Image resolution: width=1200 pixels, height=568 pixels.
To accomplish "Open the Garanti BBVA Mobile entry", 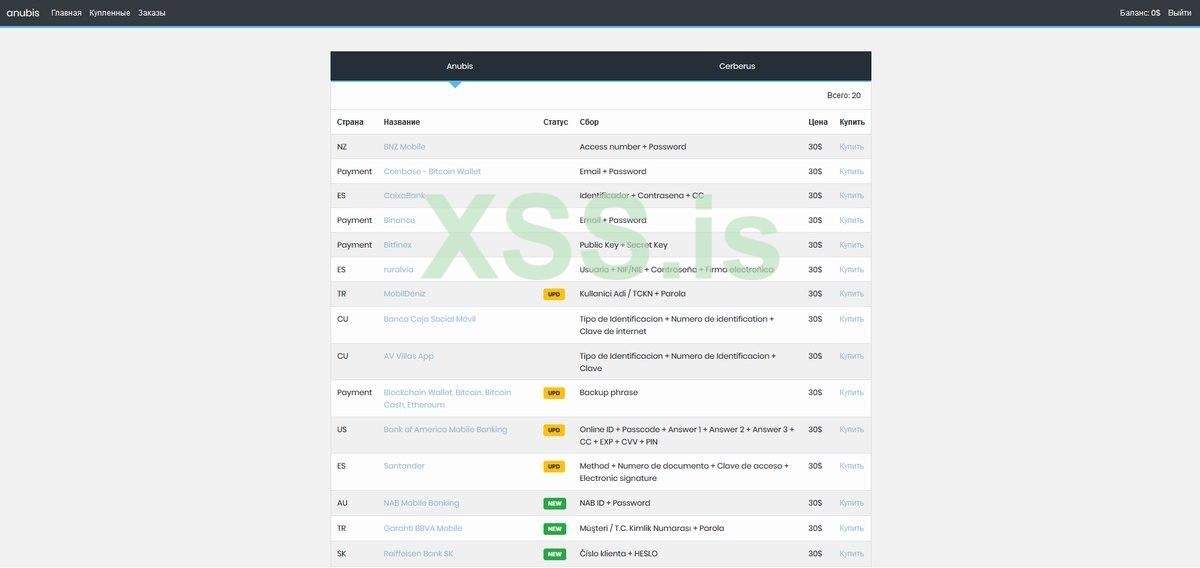I will pyautogui.click(x=423, y=528).
